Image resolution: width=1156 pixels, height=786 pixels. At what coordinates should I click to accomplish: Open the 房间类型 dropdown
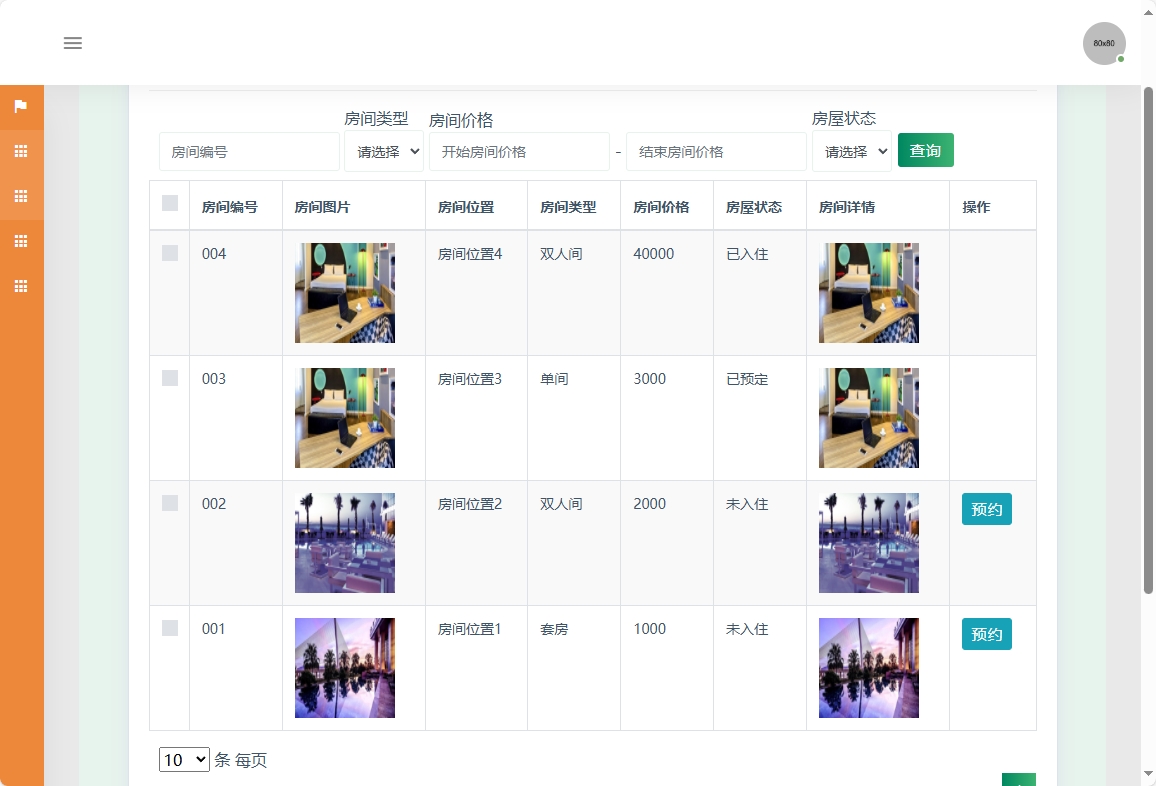[x=384, y=151]
